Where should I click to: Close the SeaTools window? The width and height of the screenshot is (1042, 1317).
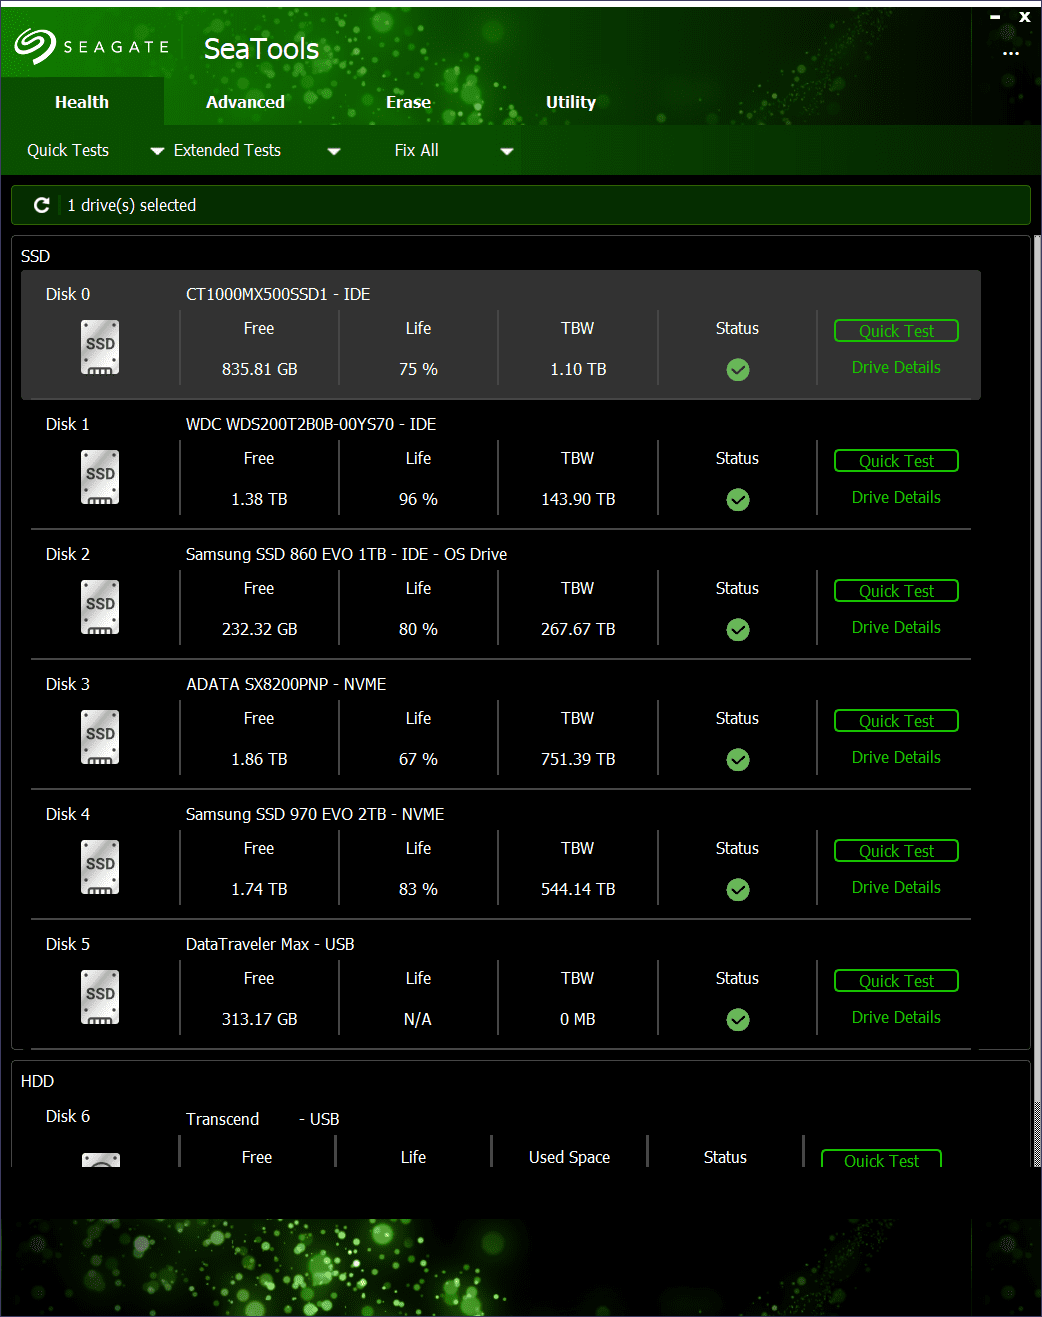tap(1025, 17)
